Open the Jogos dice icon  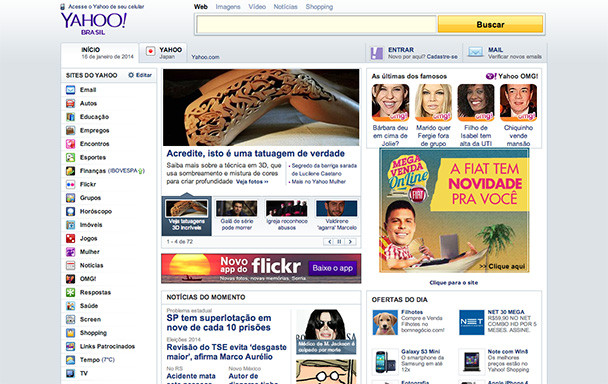pyautogui.click(x=70, y=239)
